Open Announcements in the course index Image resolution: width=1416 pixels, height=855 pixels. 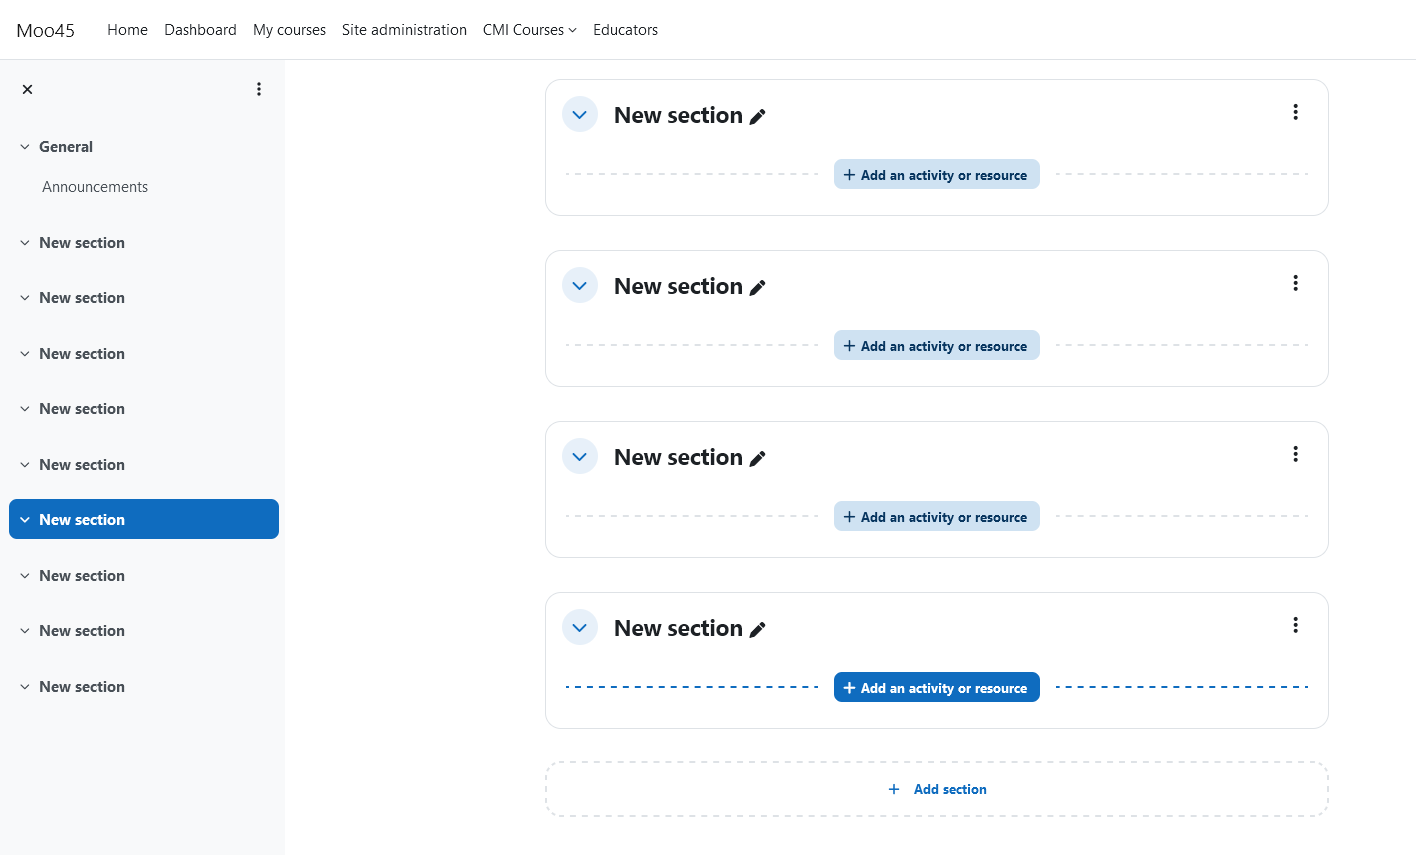click(x=95, y=187)
